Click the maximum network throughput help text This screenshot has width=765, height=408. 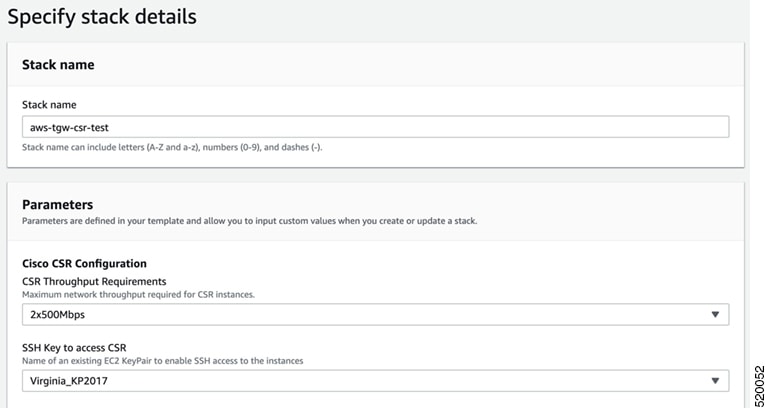139,295
